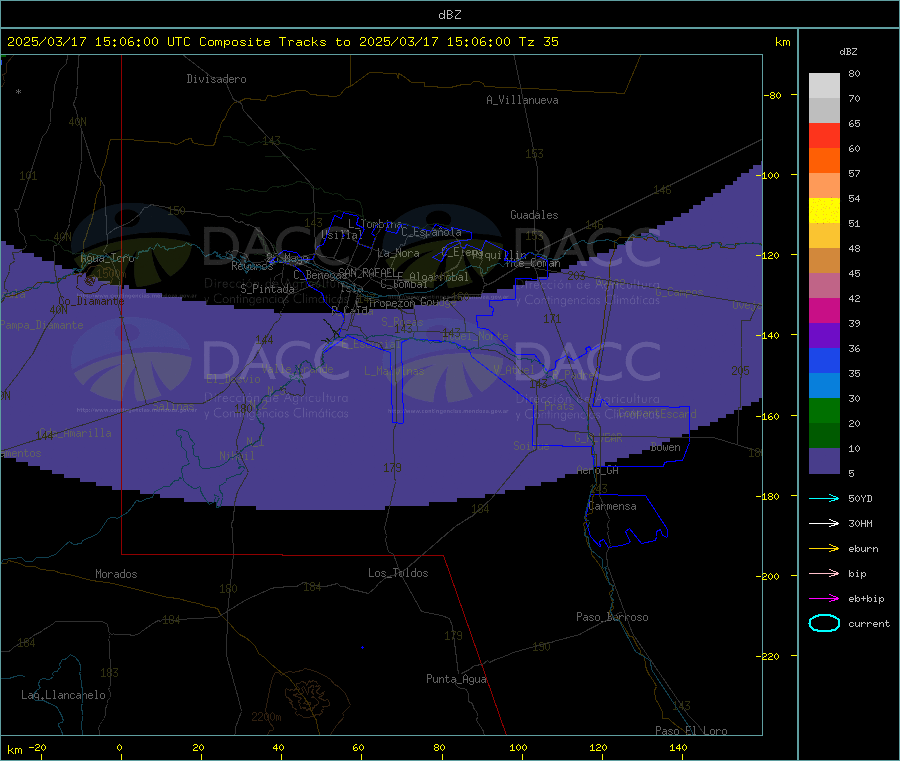Click the 'km' unit label at bottom left
The width and height of the screenshot is (900, 761).
(x=14, y=750)
